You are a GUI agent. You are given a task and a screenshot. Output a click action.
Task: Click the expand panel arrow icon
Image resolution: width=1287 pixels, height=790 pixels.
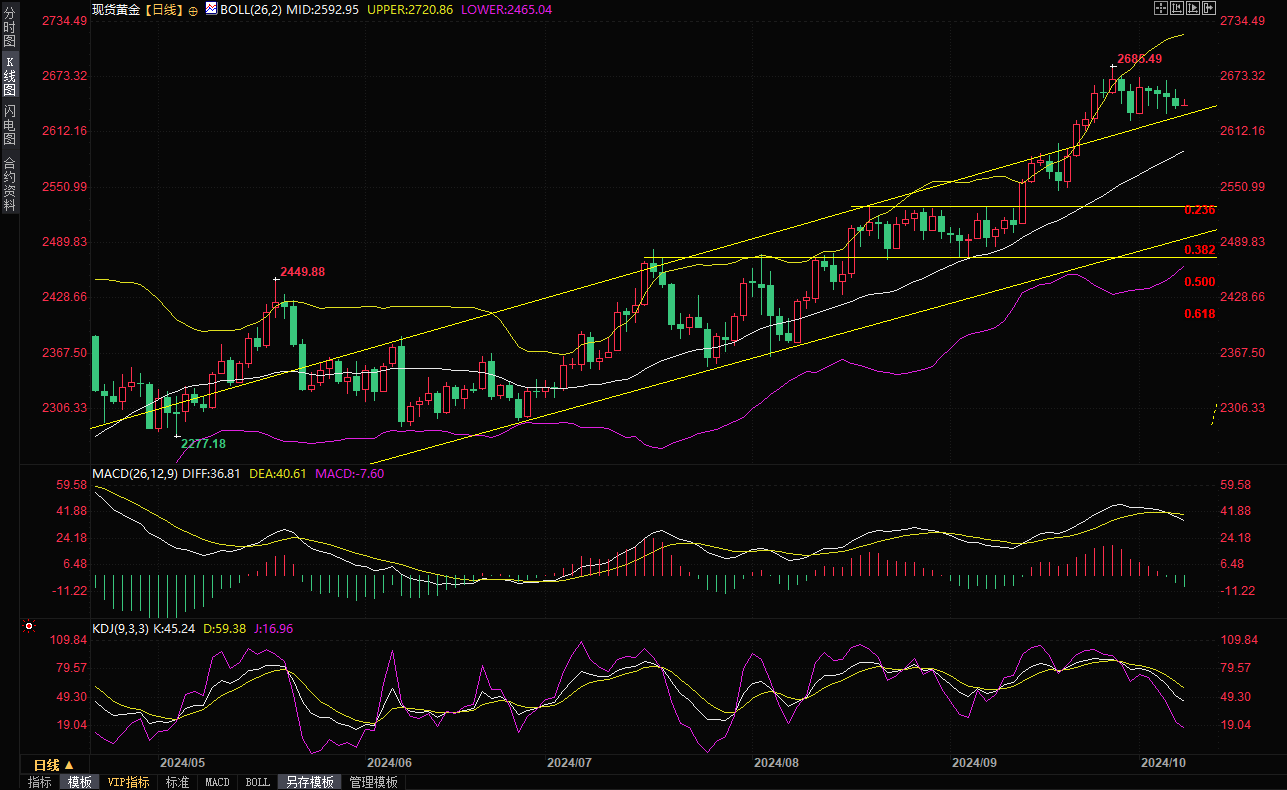pos(1210,8)
